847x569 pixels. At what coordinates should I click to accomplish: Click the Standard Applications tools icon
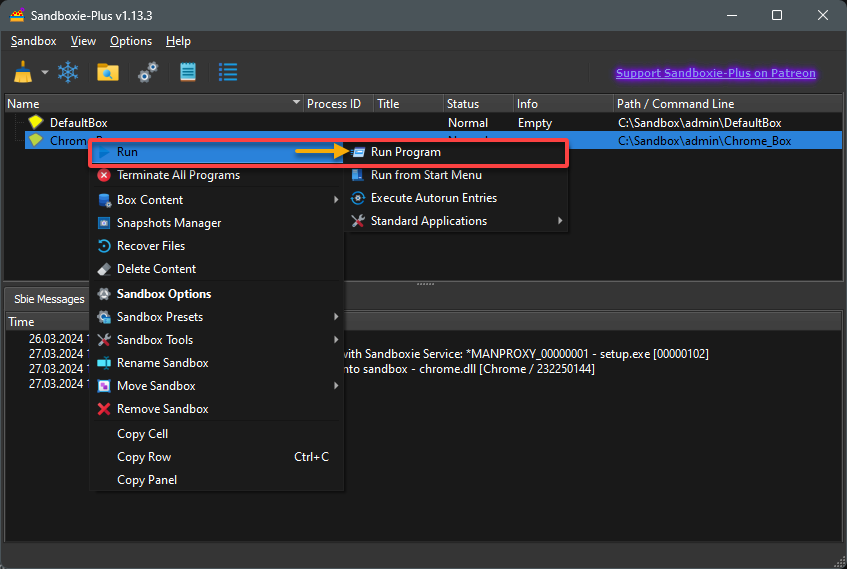pyautogui.click(x=358, y=221)
